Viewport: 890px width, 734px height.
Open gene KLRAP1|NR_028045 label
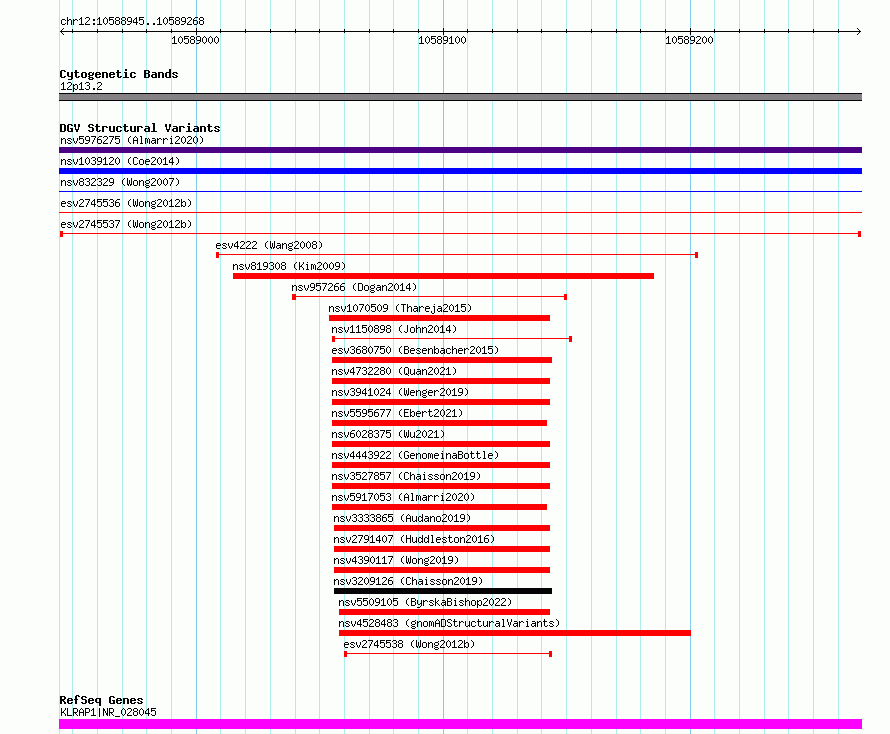pos(108,712)
